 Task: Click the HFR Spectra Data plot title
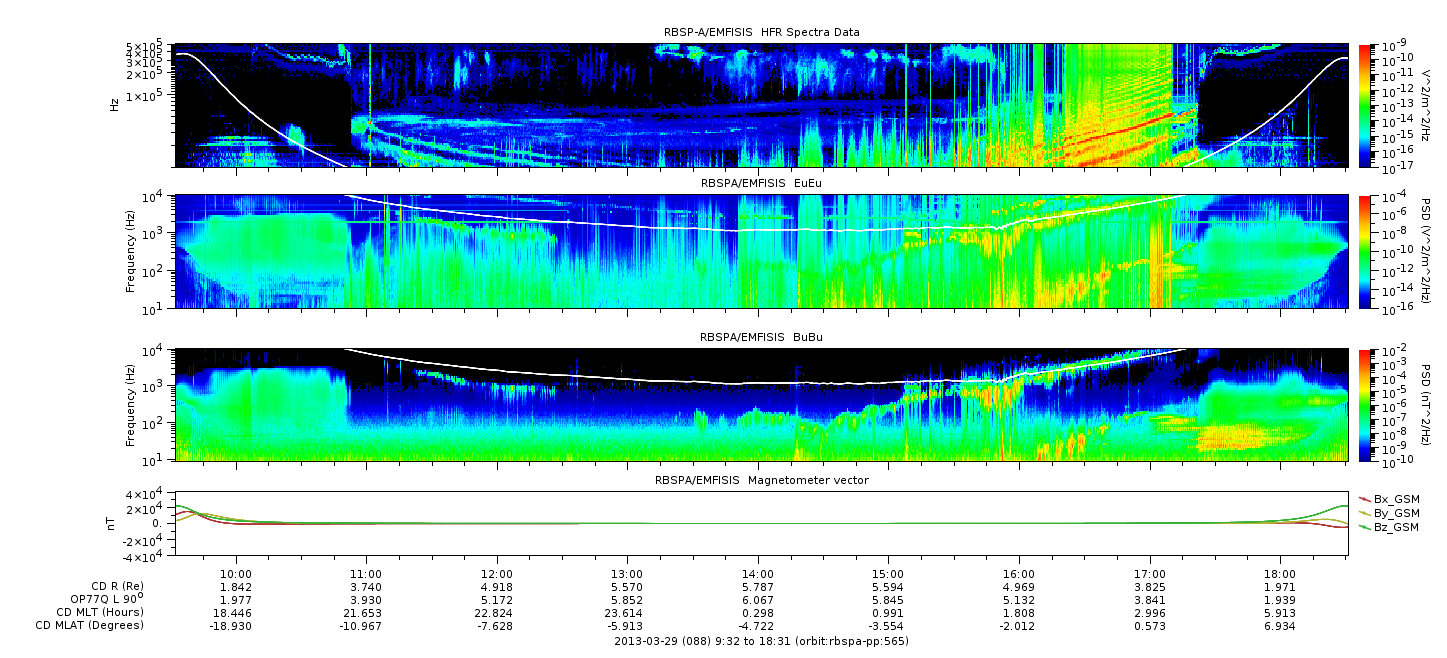coord(761,33)
